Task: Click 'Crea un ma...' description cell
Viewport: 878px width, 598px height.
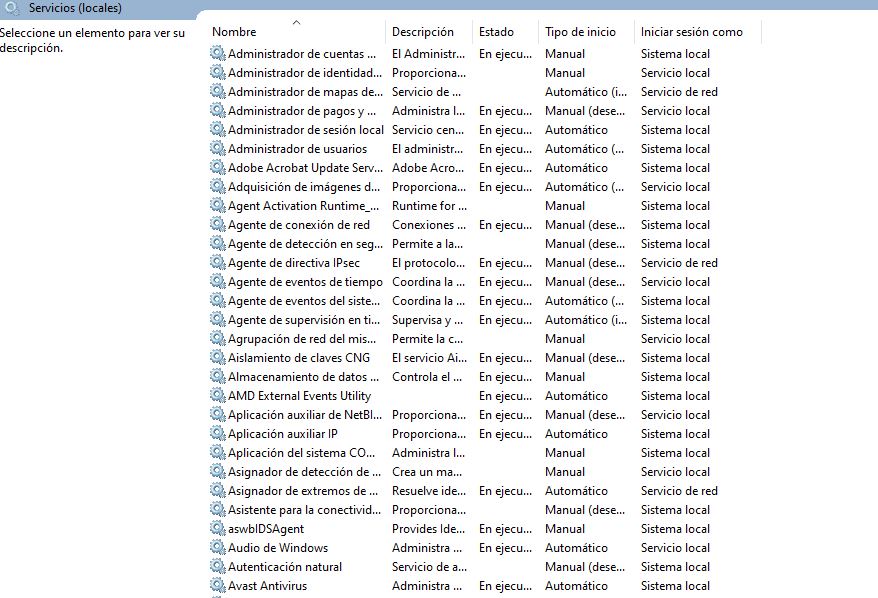Action: [427, 472]
